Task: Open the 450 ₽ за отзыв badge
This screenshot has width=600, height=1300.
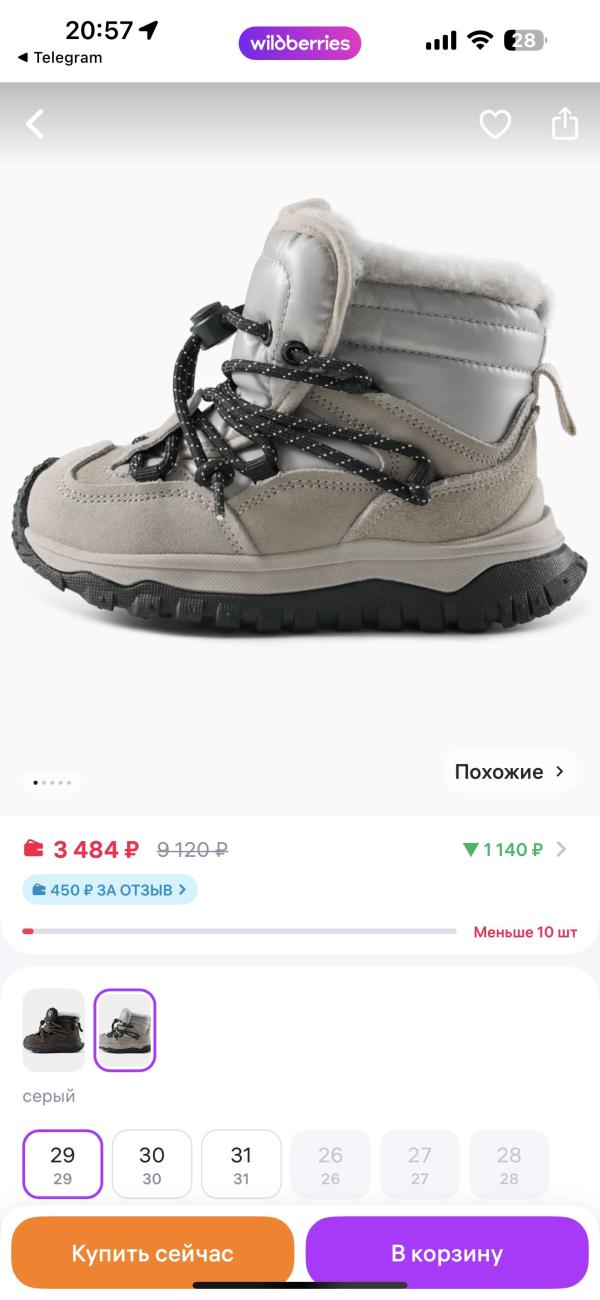Action: (x=110, y=889)
